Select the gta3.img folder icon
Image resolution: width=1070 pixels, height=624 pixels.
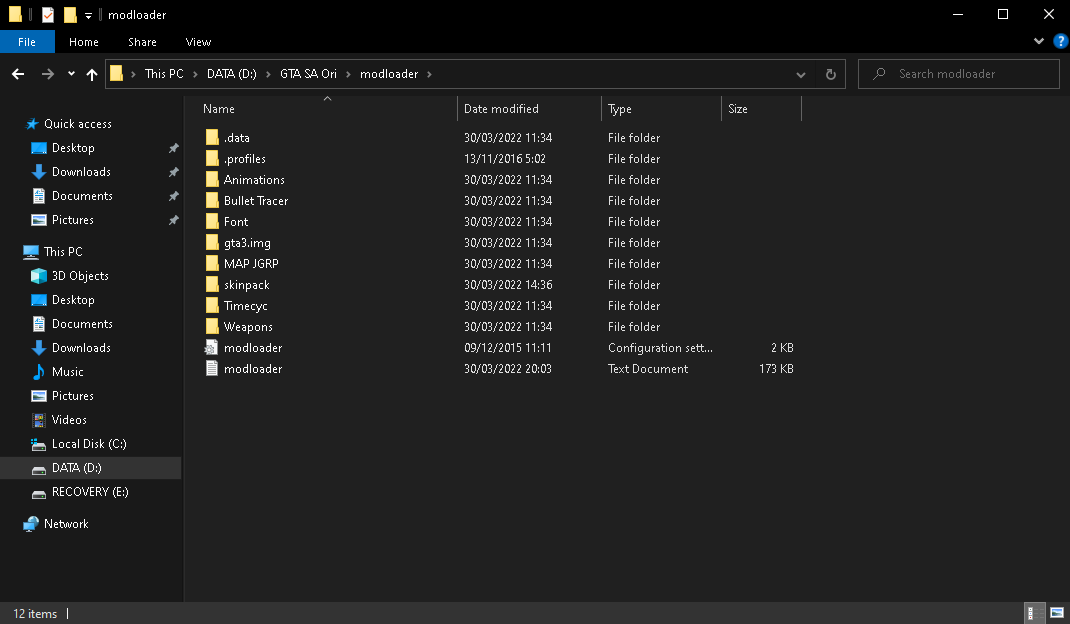tap(212, 242)
